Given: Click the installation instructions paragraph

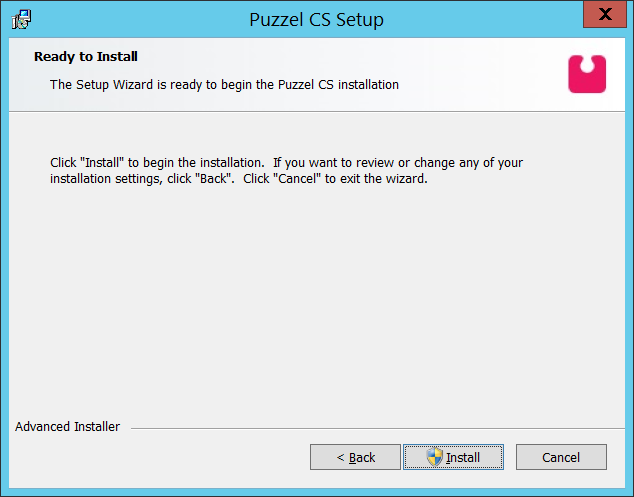Looking at the screenshot, I should point(286,171).
